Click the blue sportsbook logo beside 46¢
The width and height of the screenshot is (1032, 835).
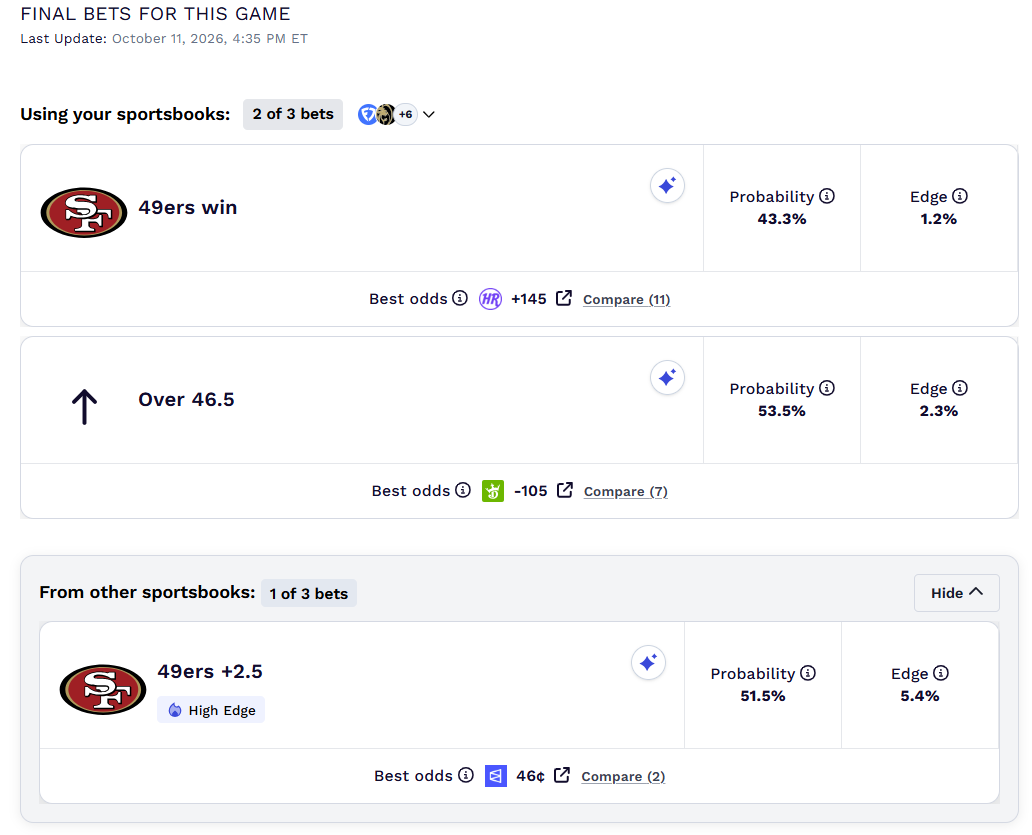496,776
